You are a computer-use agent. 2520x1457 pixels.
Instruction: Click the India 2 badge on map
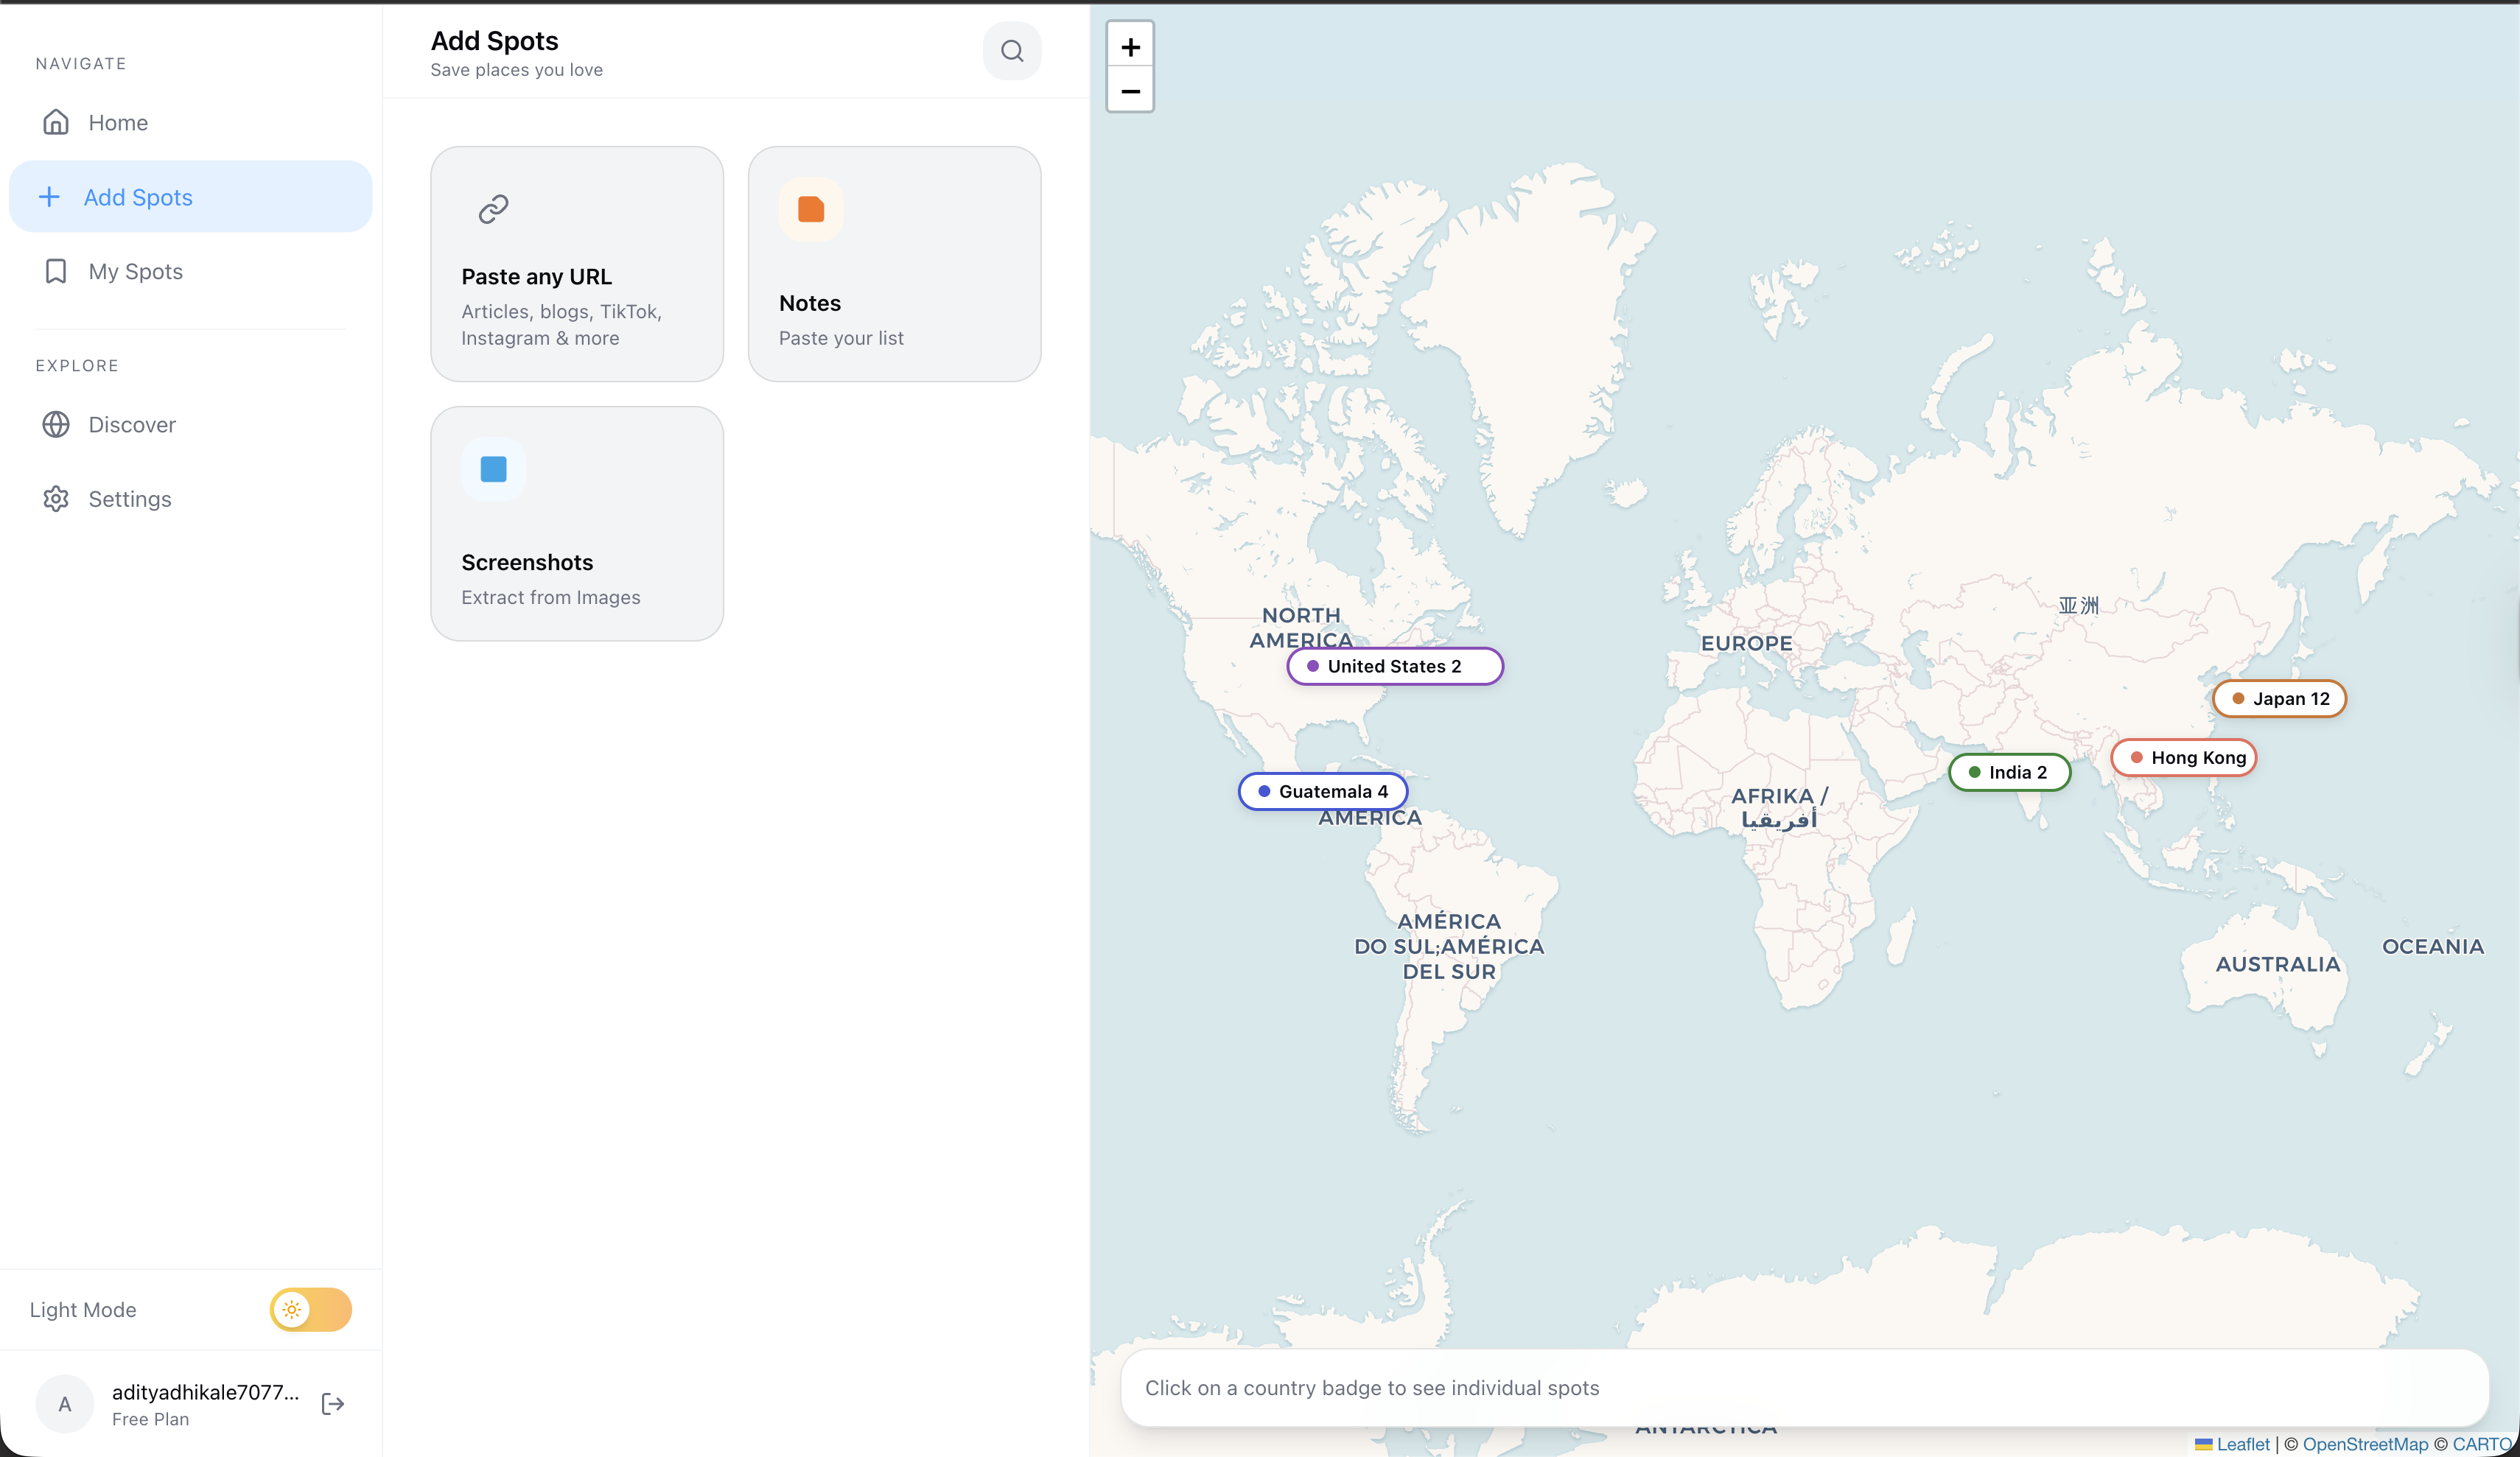click(x=2009, y=771)
